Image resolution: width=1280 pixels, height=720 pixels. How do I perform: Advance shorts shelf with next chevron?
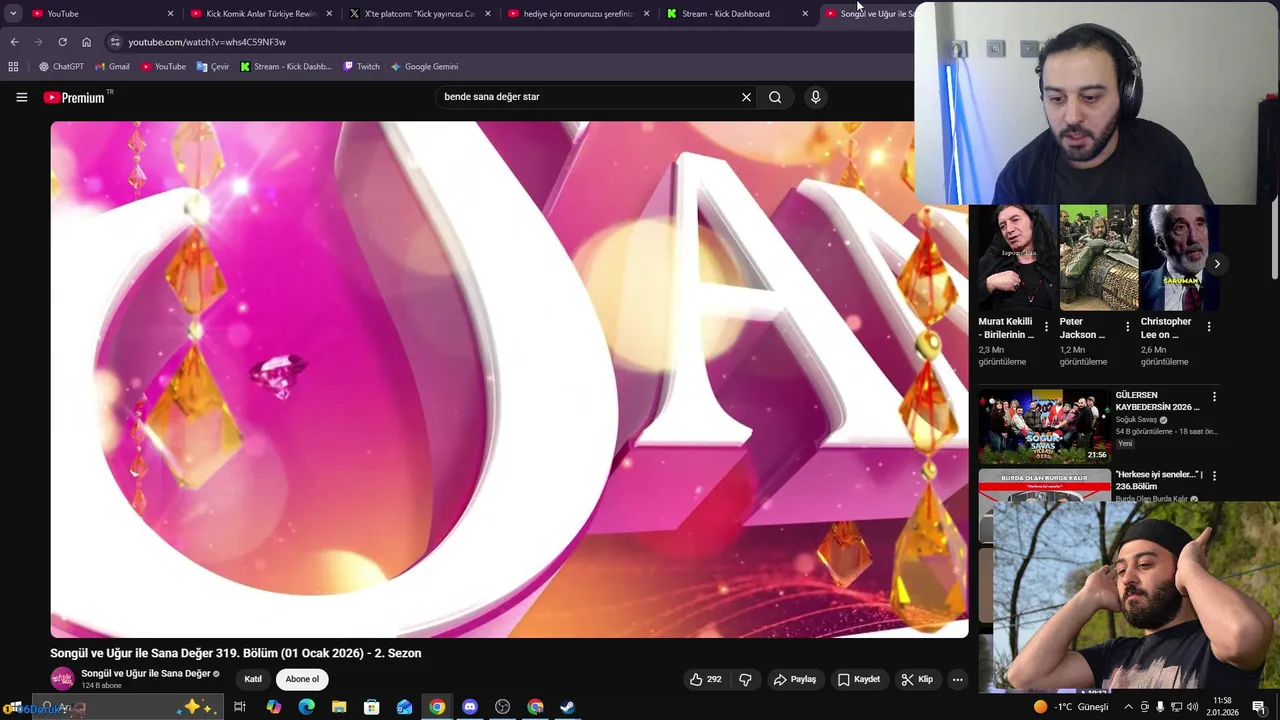1217,264
